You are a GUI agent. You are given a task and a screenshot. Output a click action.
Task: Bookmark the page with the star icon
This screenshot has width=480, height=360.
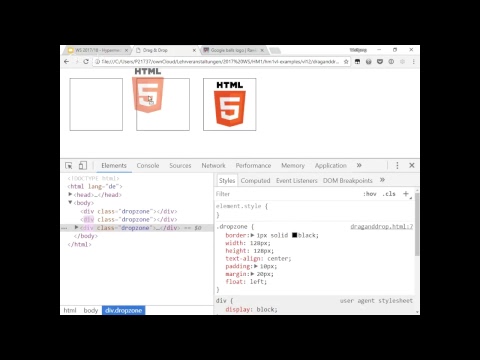coord(346,62)
